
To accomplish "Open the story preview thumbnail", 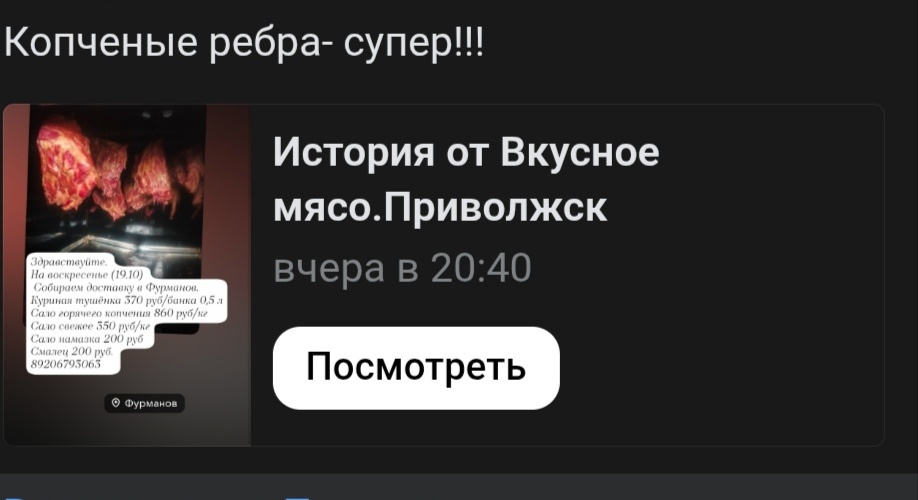I will point(128,275).
